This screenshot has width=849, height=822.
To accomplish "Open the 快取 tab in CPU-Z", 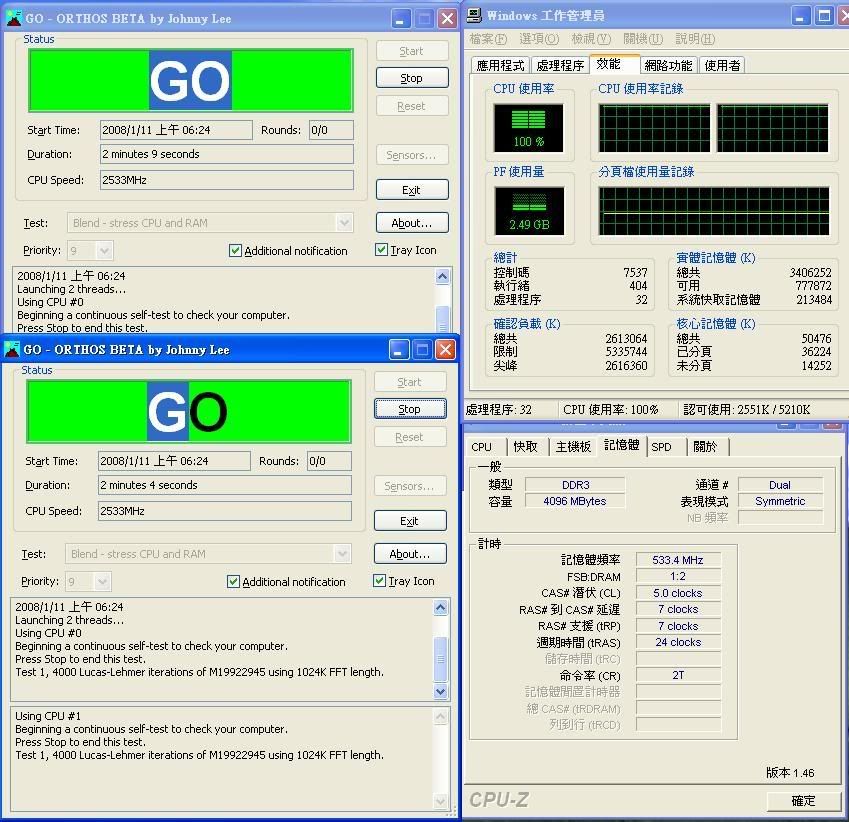I will [525, 447].
